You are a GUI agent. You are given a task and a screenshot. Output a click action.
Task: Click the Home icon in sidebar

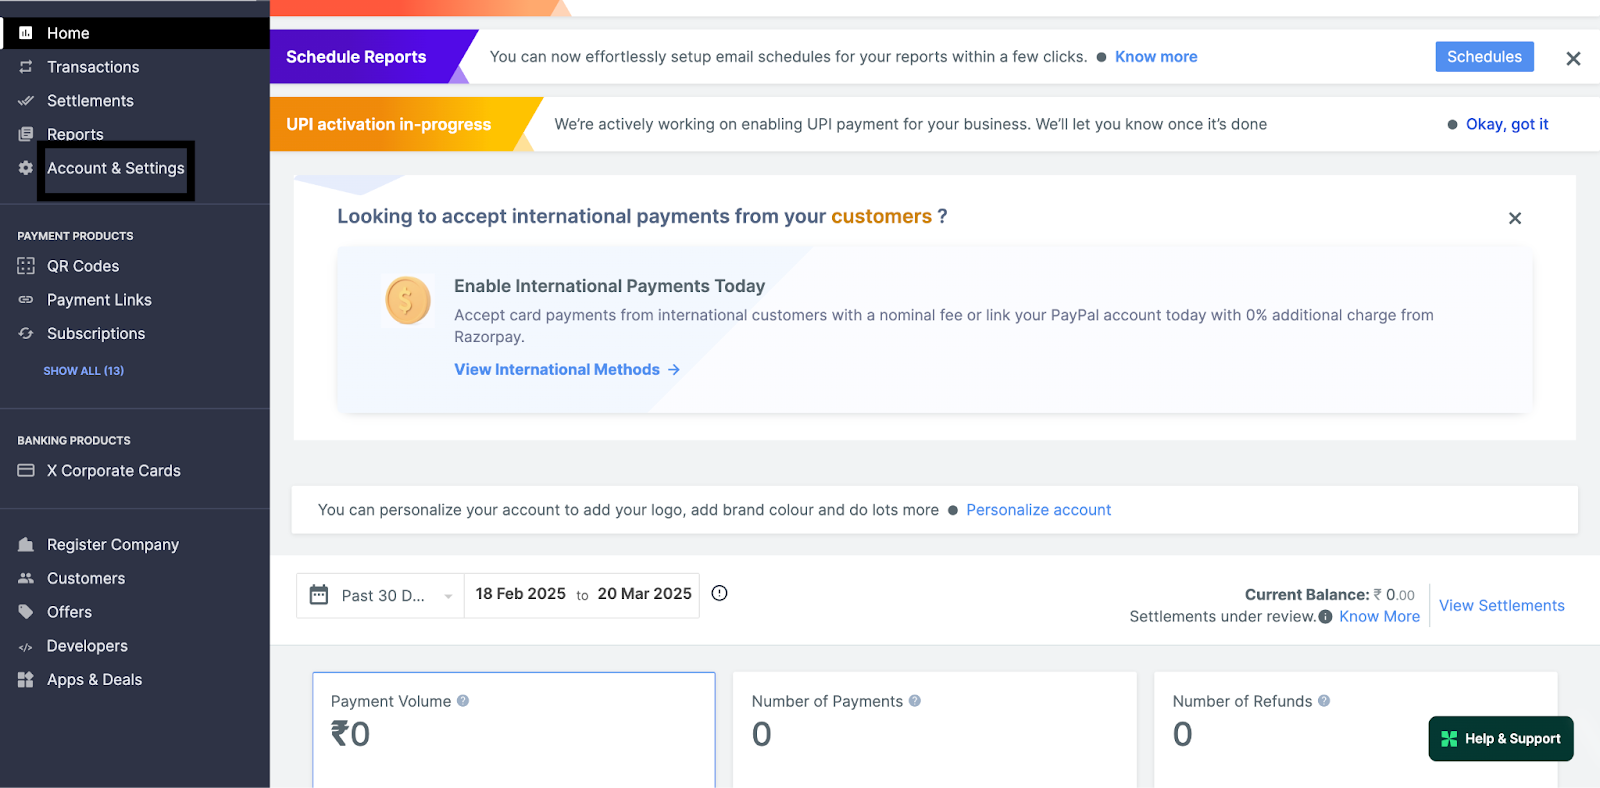coord(26,33)
